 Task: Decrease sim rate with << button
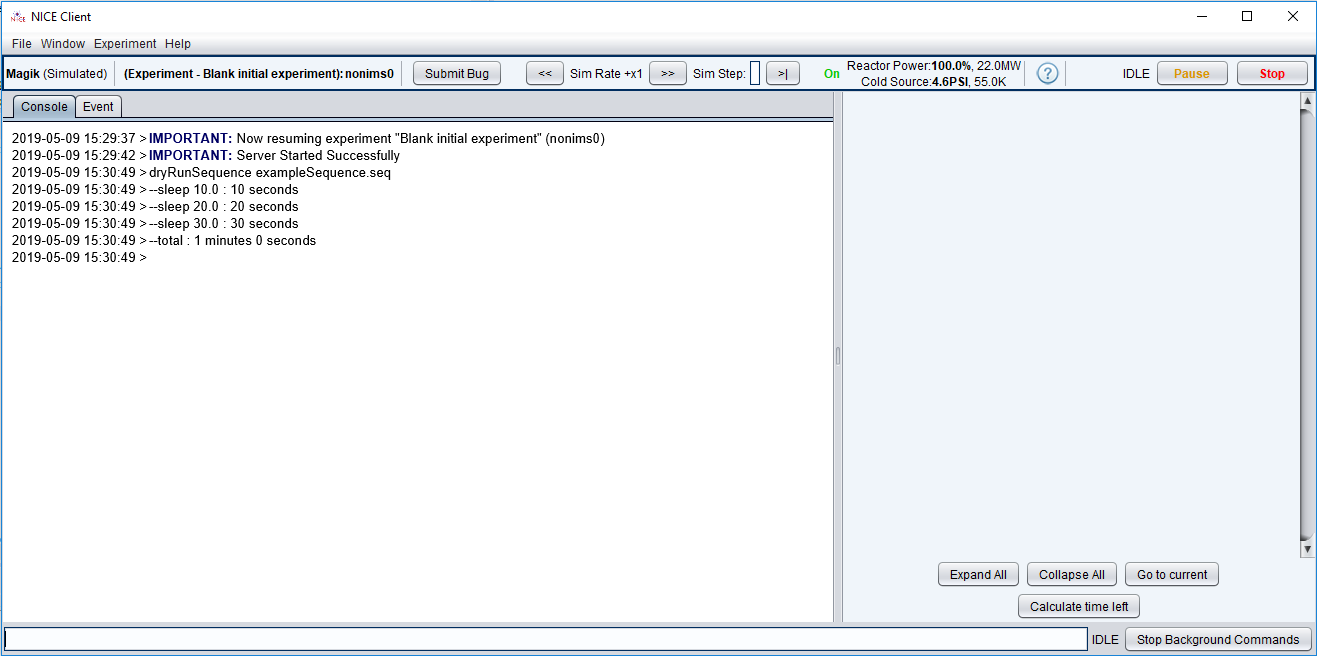point(545,73)
